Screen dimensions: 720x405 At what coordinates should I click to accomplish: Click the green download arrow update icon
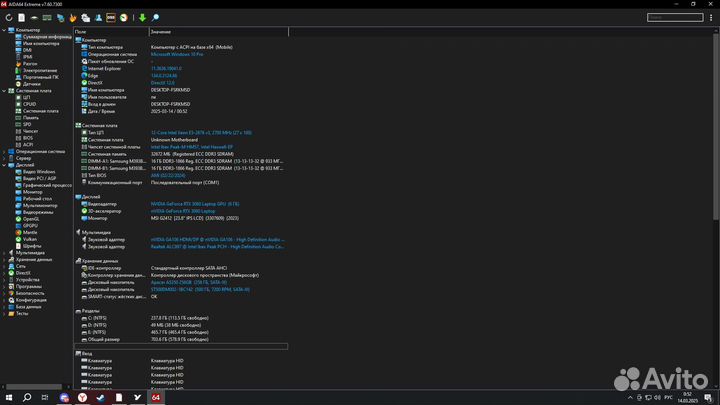pos(142,17)
